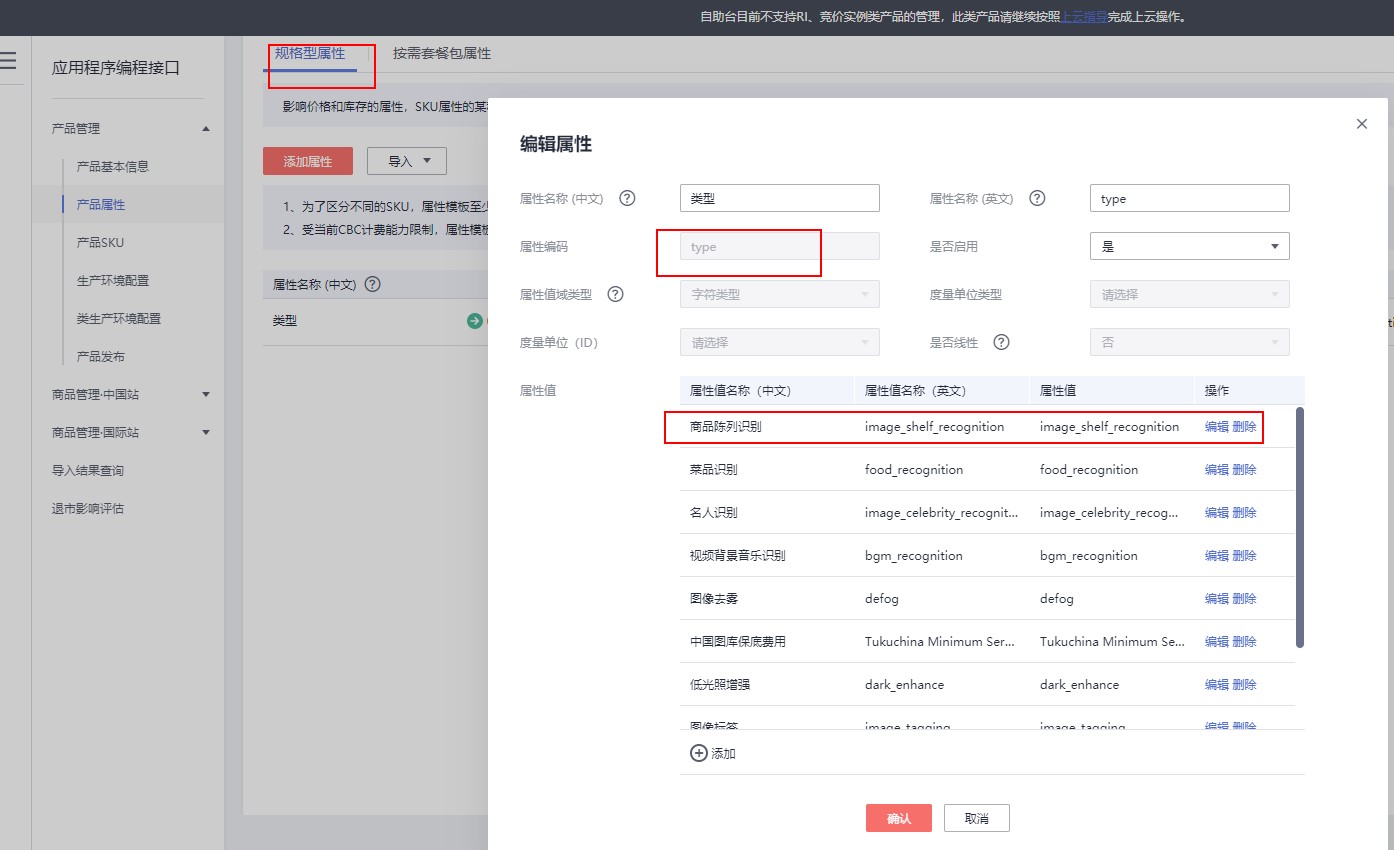Open the 度量单位类型 dropdown
Screen dimensions: 1394x850
pos(1189,294)
